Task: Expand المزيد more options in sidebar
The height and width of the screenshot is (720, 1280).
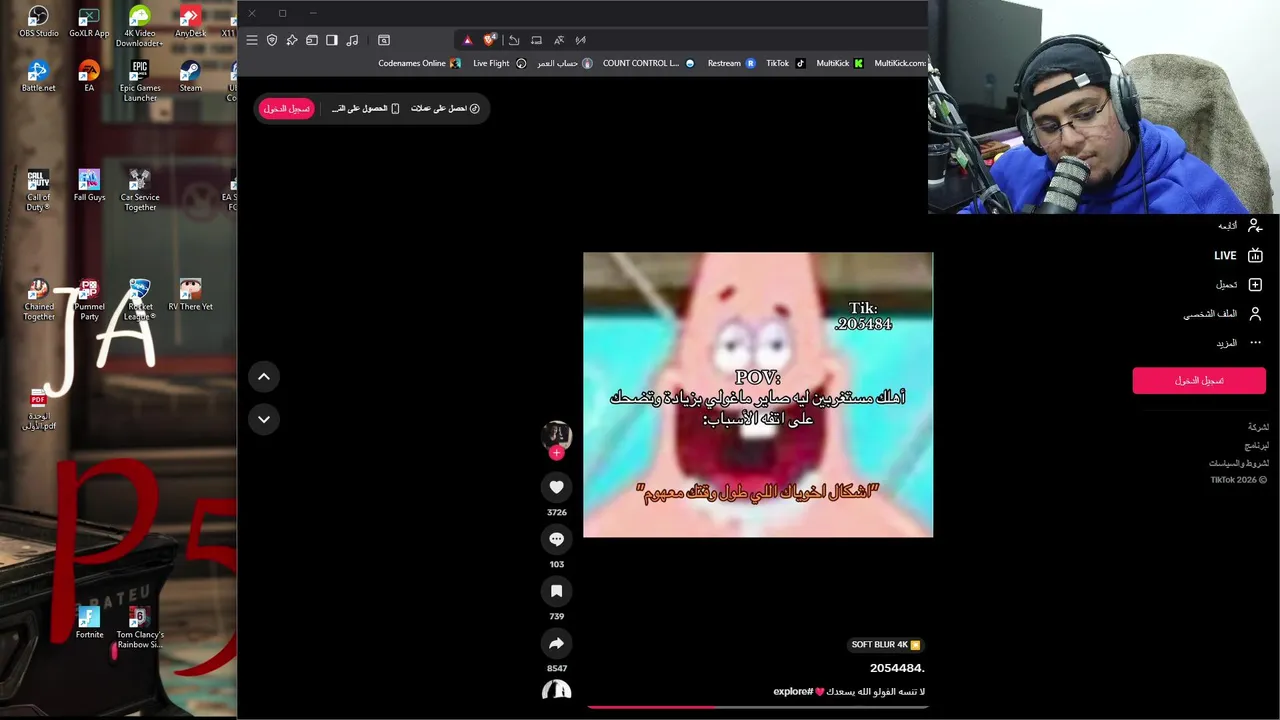Action: tap(1239, 343)
